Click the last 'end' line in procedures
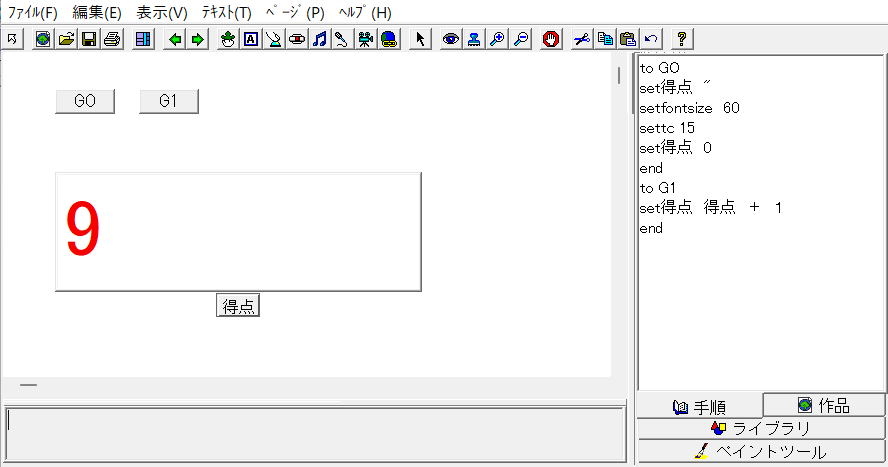The width and height of the screenshot is (888, 467). [651, 228]
